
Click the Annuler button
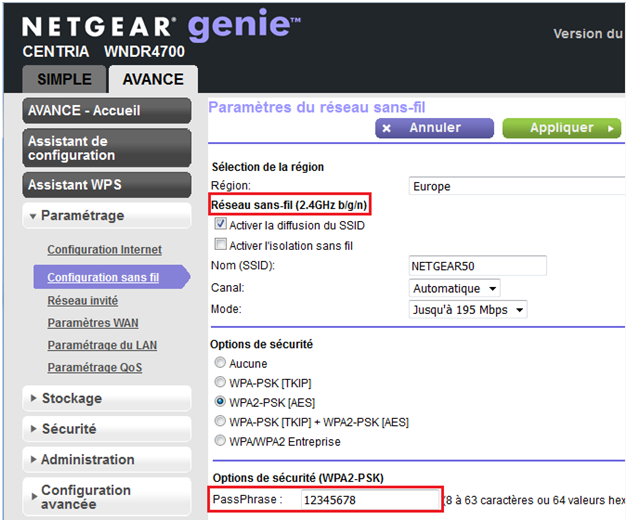pyautogui.click(x=435, y=128)
